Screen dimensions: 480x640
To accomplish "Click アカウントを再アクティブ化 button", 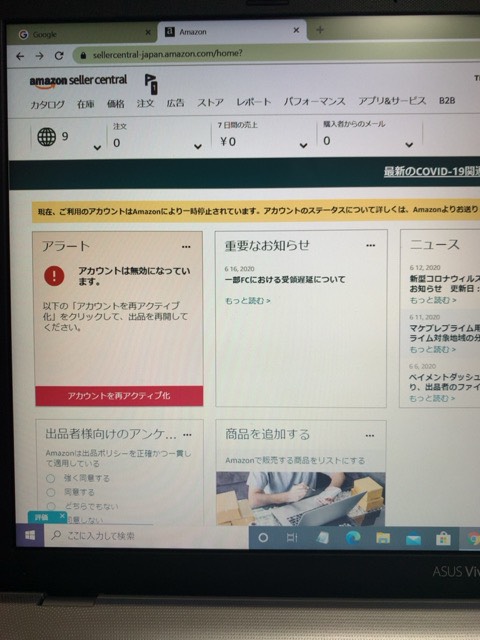I will click(x=119, y=396).
